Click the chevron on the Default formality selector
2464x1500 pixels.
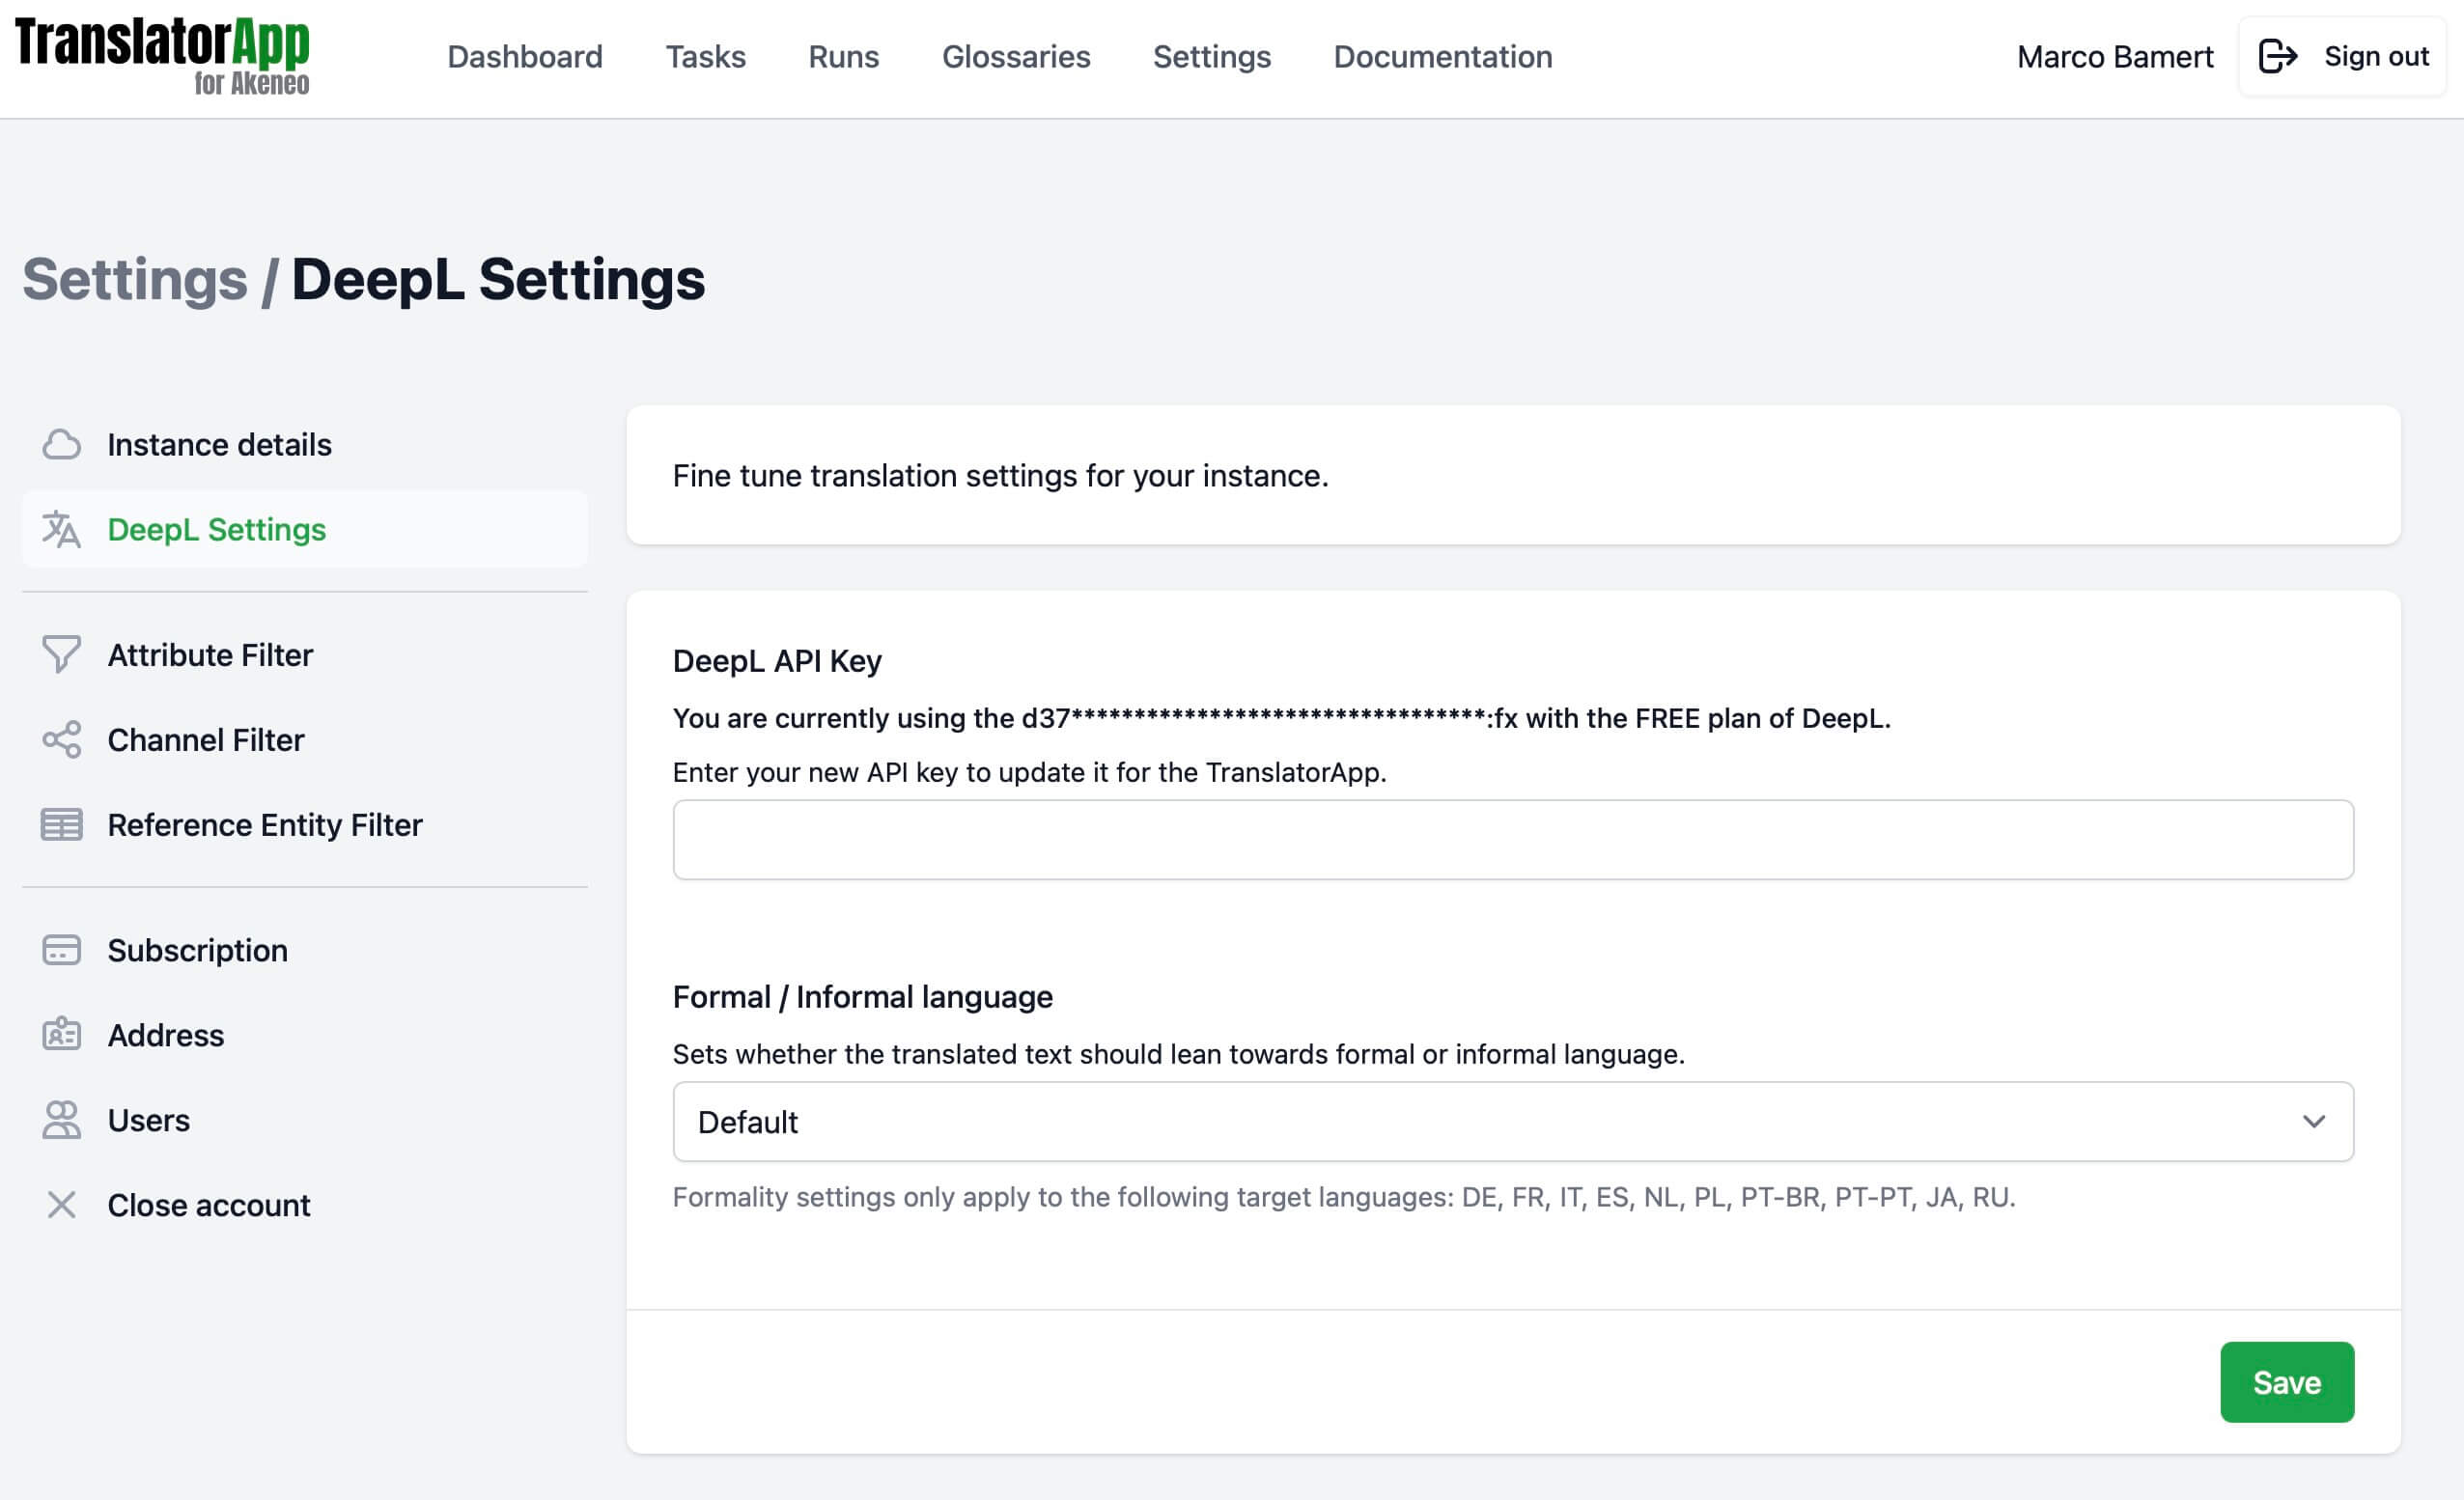tap(2315, 1122)
